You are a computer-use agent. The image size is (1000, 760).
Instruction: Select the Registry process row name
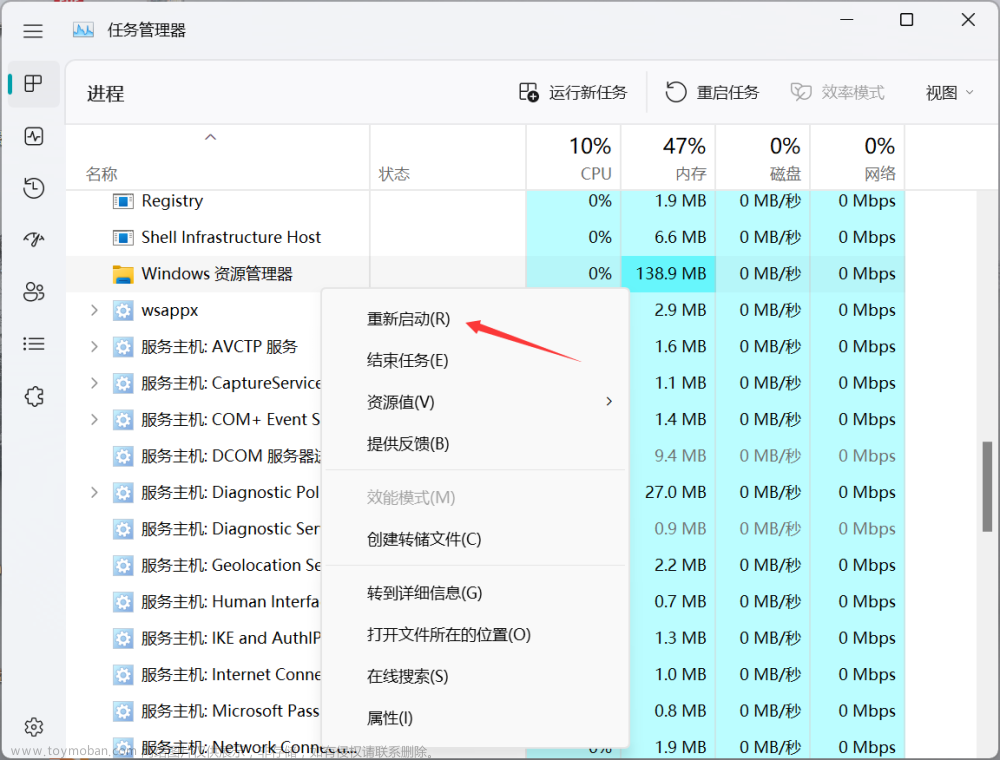tap(172, 201)
